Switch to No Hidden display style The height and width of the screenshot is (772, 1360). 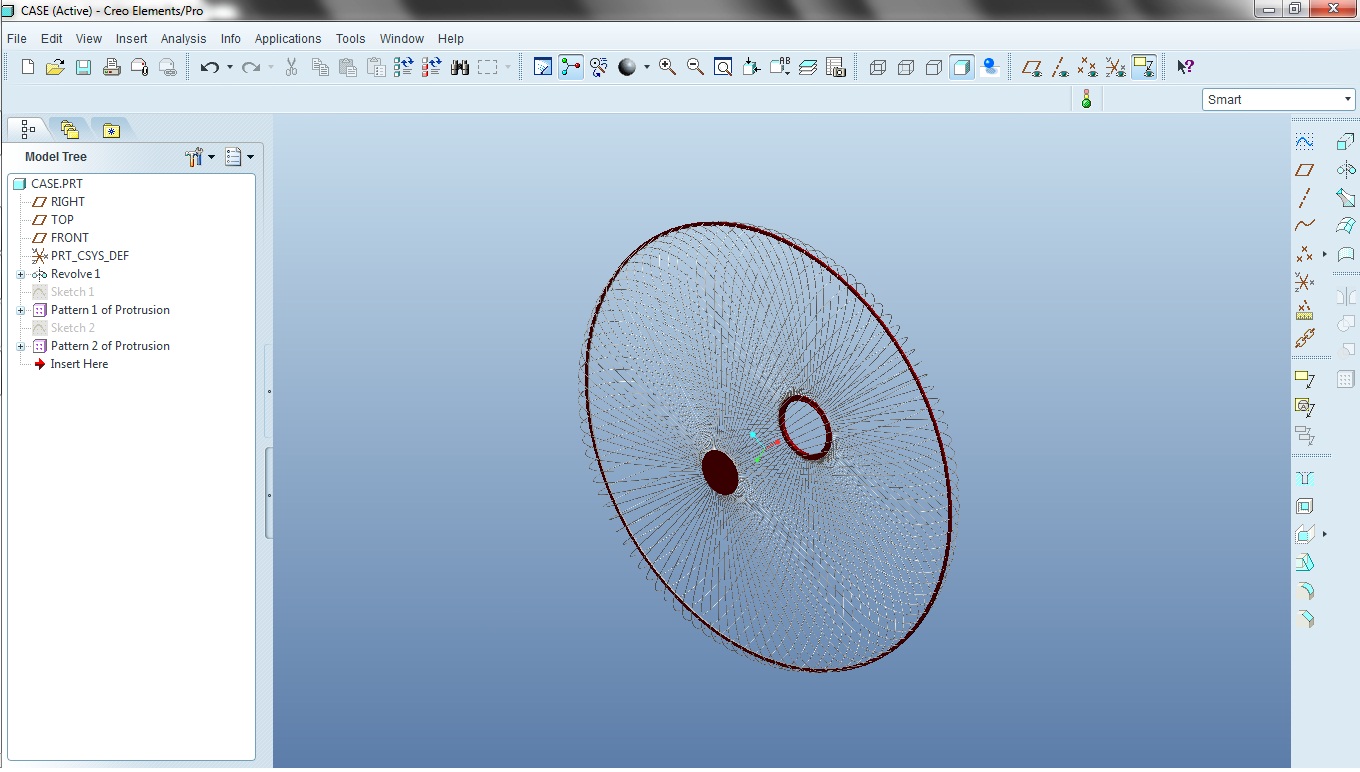(934, 67)
